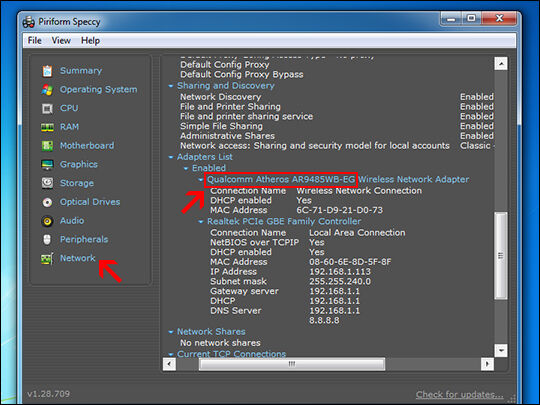The image size is (540, 405).
Task: Click the Audio speaker icon
Action: tap(47, 221)
